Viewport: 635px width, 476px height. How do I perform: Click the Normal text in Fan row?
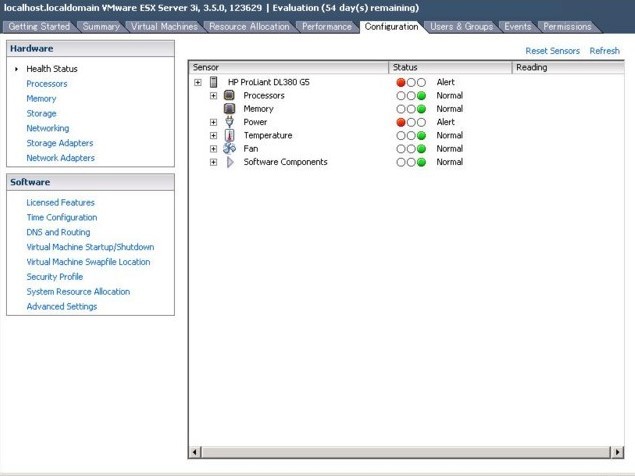click(x=450, y=149)
